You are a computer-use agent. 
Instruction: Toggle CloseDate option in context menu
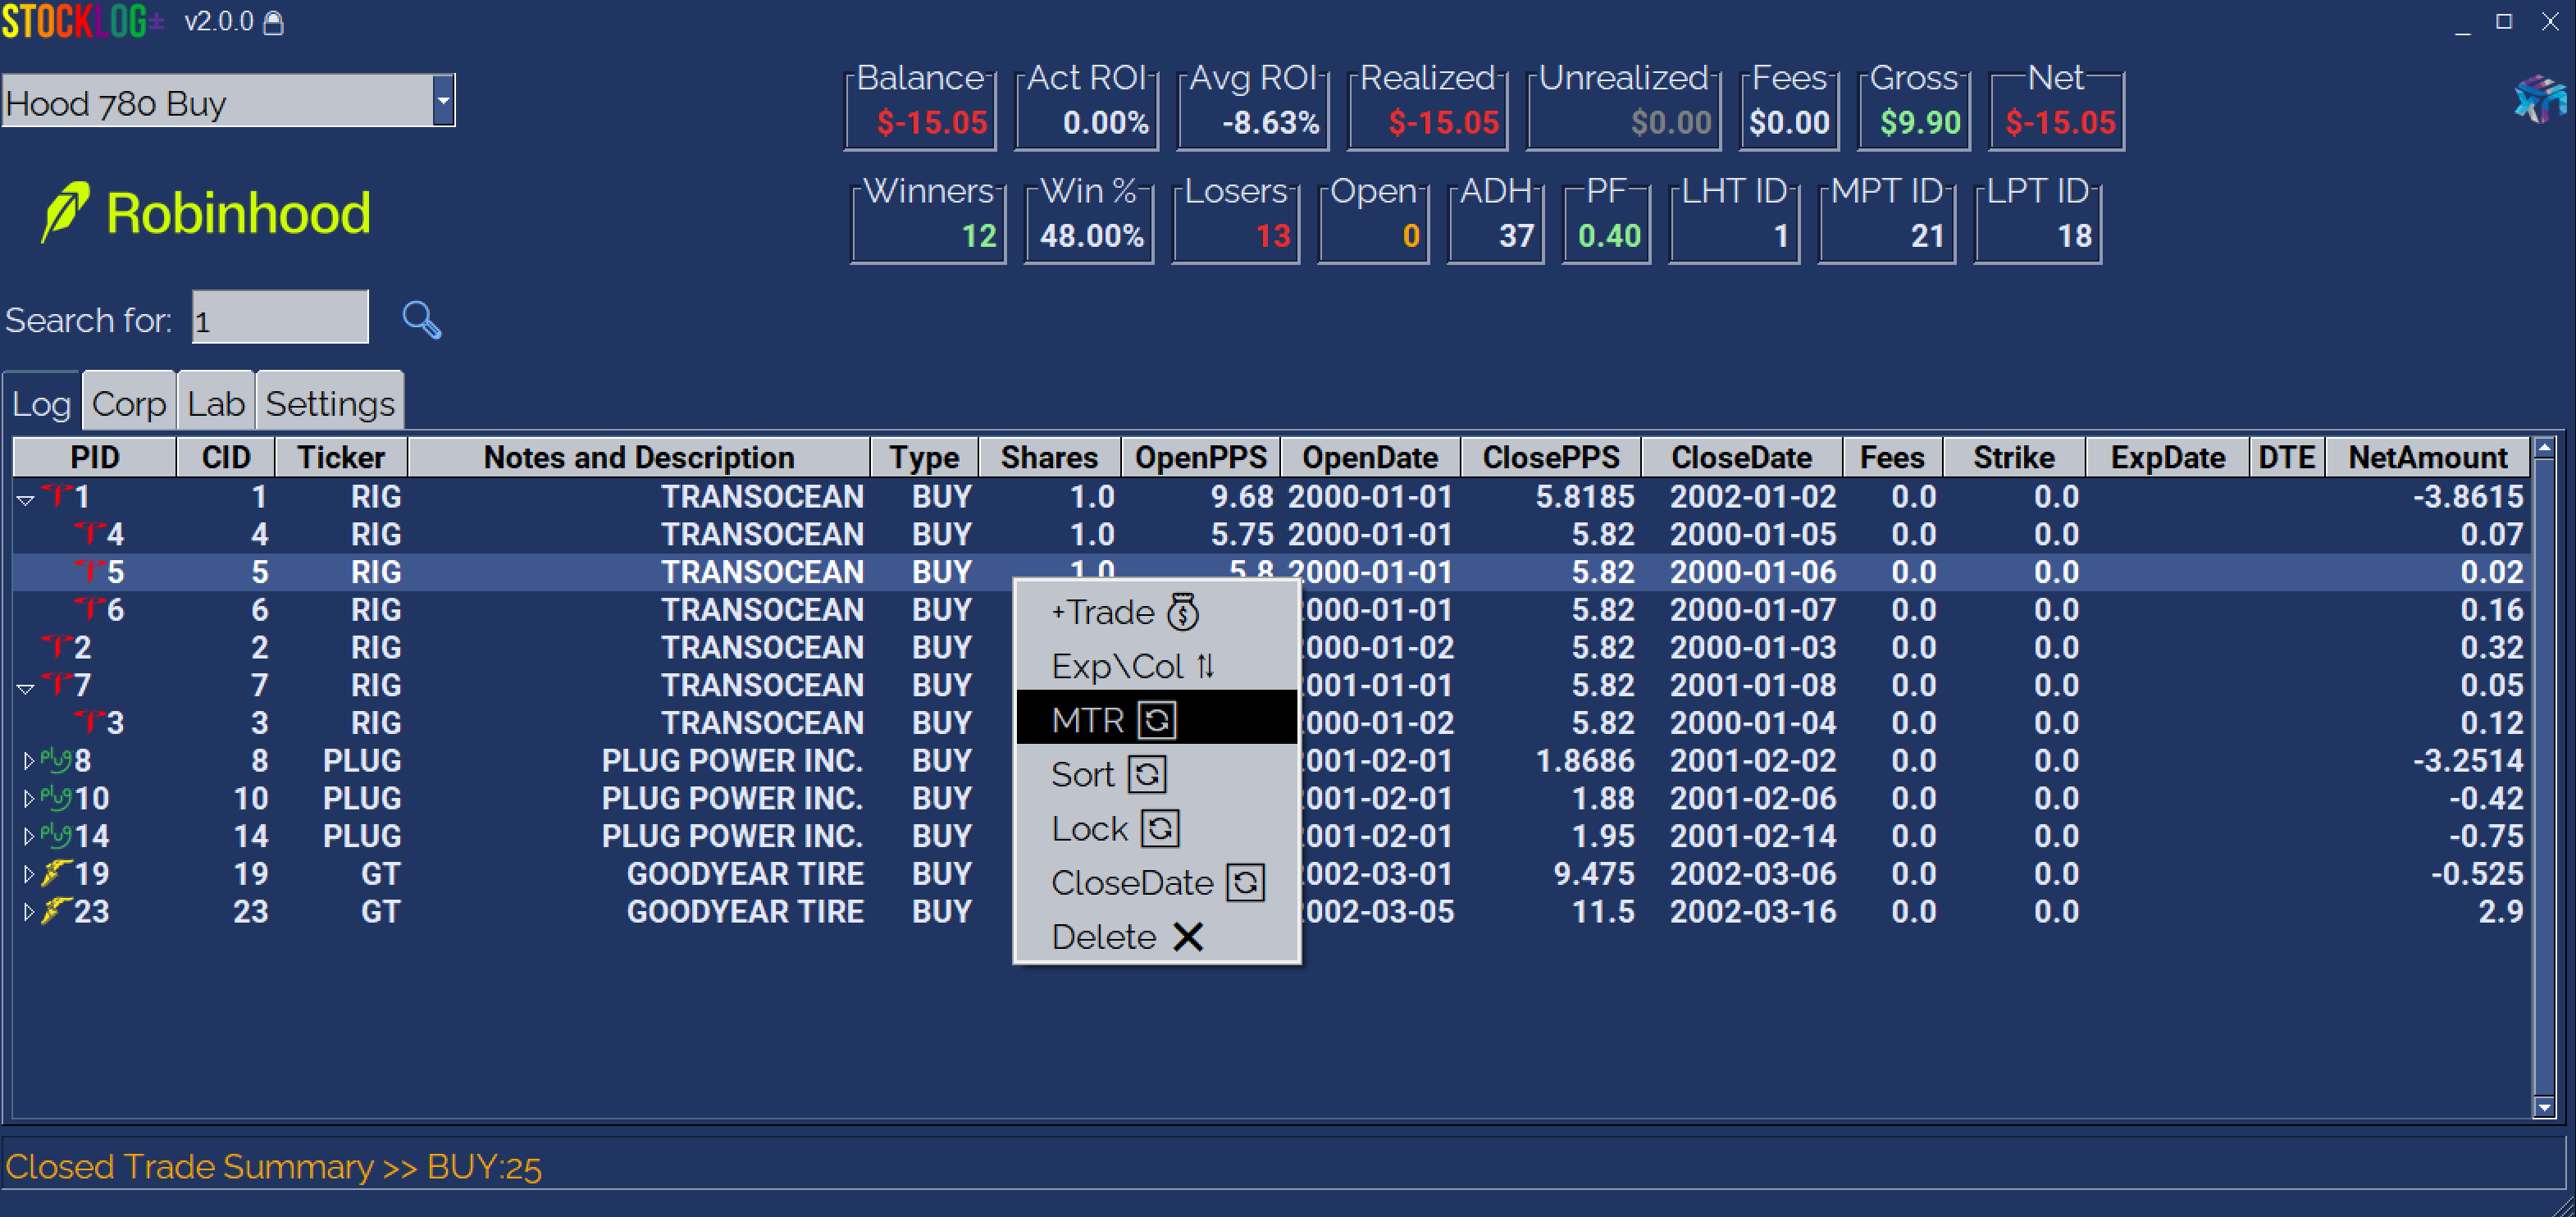(x=1245, y=883)
